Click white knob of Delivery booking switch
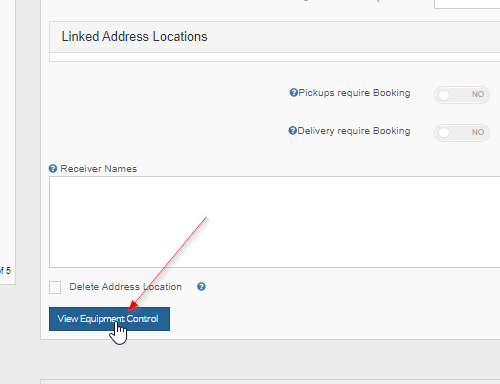Image resolution: width=500 pixels, height=384 pixels. pyautogui.click(x=444, y=133)
